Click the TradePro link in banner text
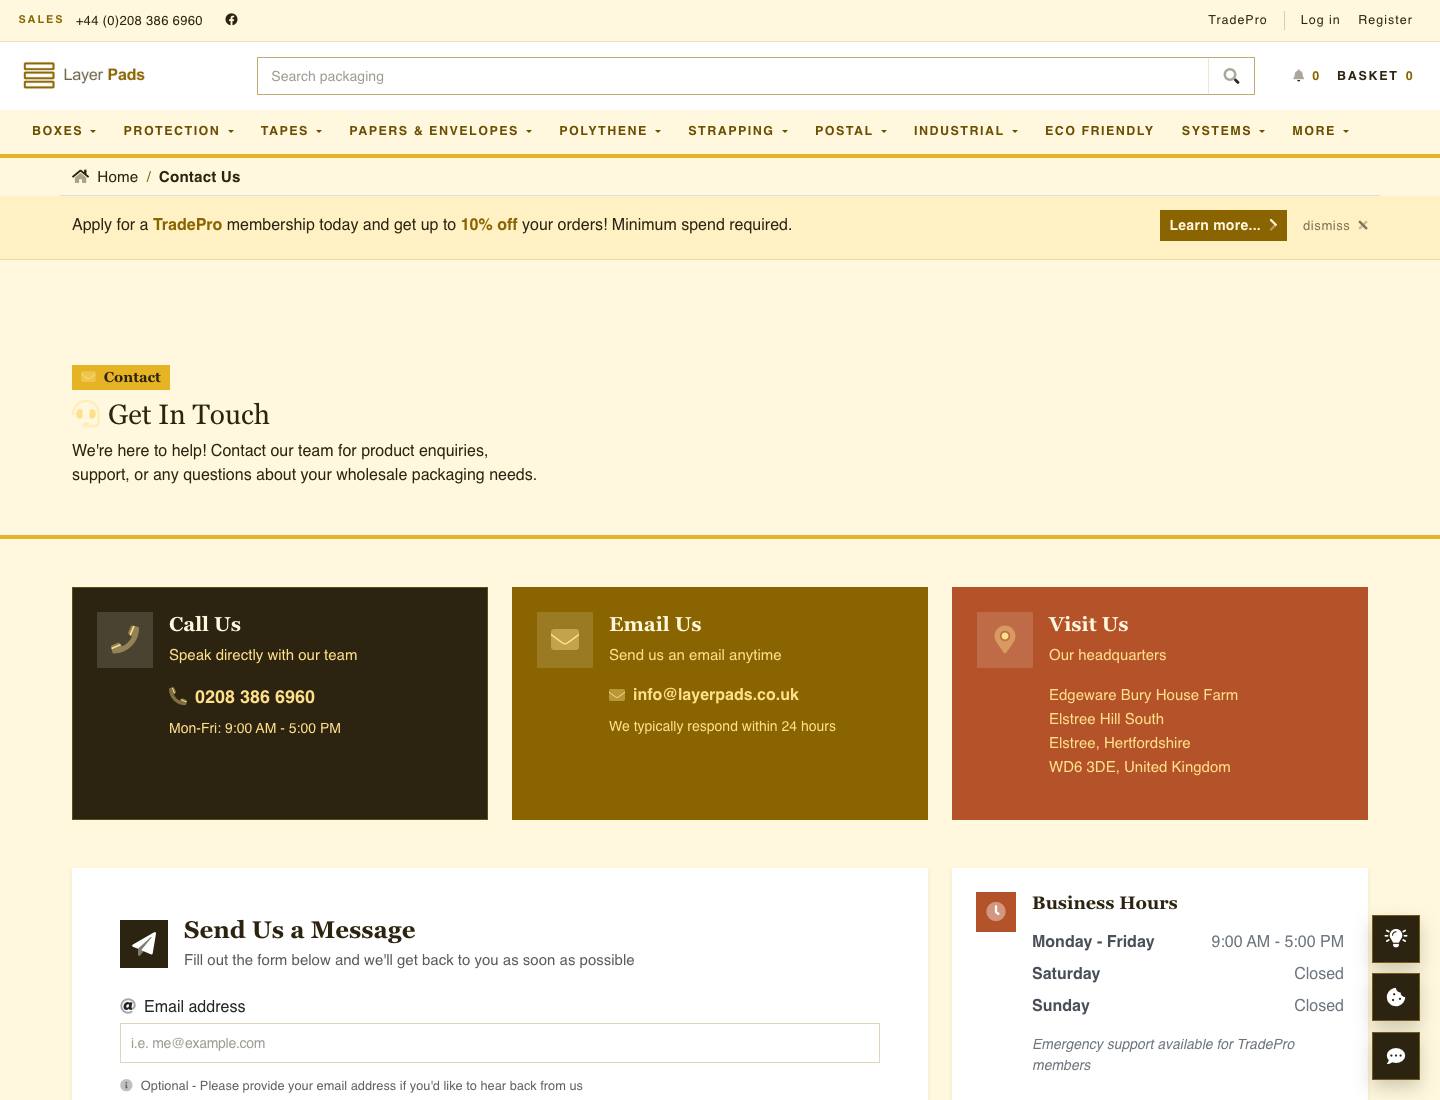Viewport: 1440px width, 1100px height. [187, 225]
